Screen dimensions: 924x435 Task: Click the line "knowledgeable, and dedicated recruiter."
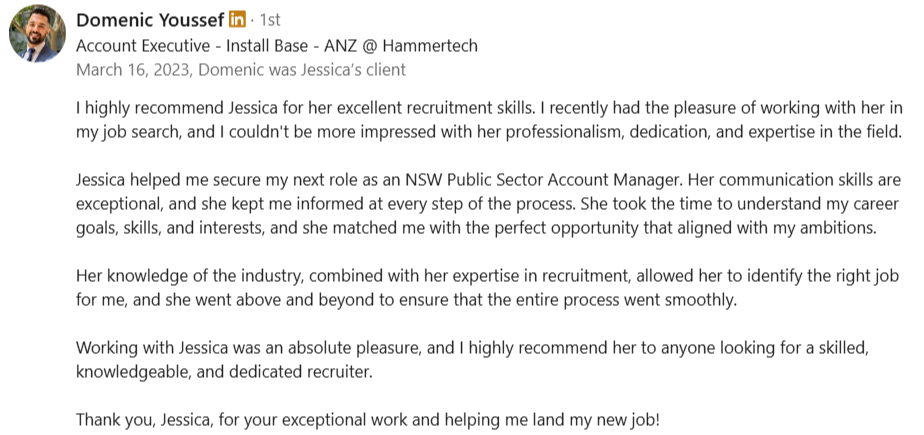(225, 373)
